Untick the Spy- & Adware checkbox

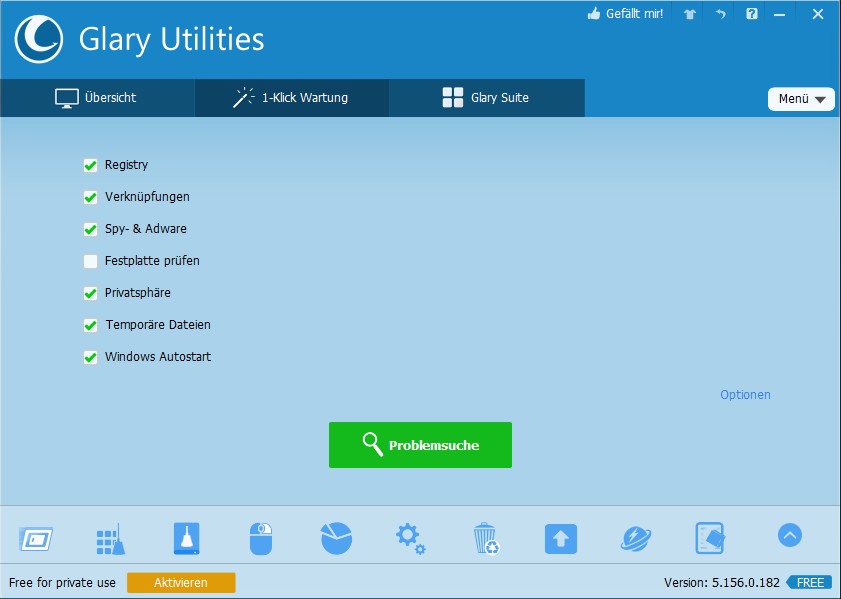click(x=90, y=229)
